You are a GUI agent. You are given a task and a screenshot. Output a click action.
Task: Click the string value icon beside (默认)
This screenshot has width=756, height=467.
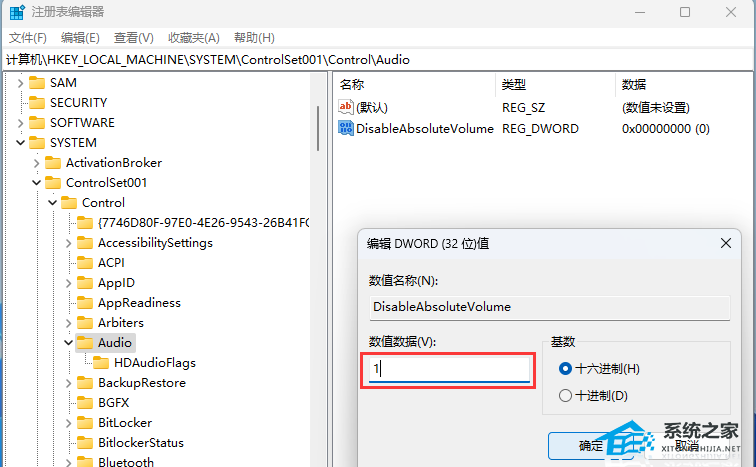point(346,107)
